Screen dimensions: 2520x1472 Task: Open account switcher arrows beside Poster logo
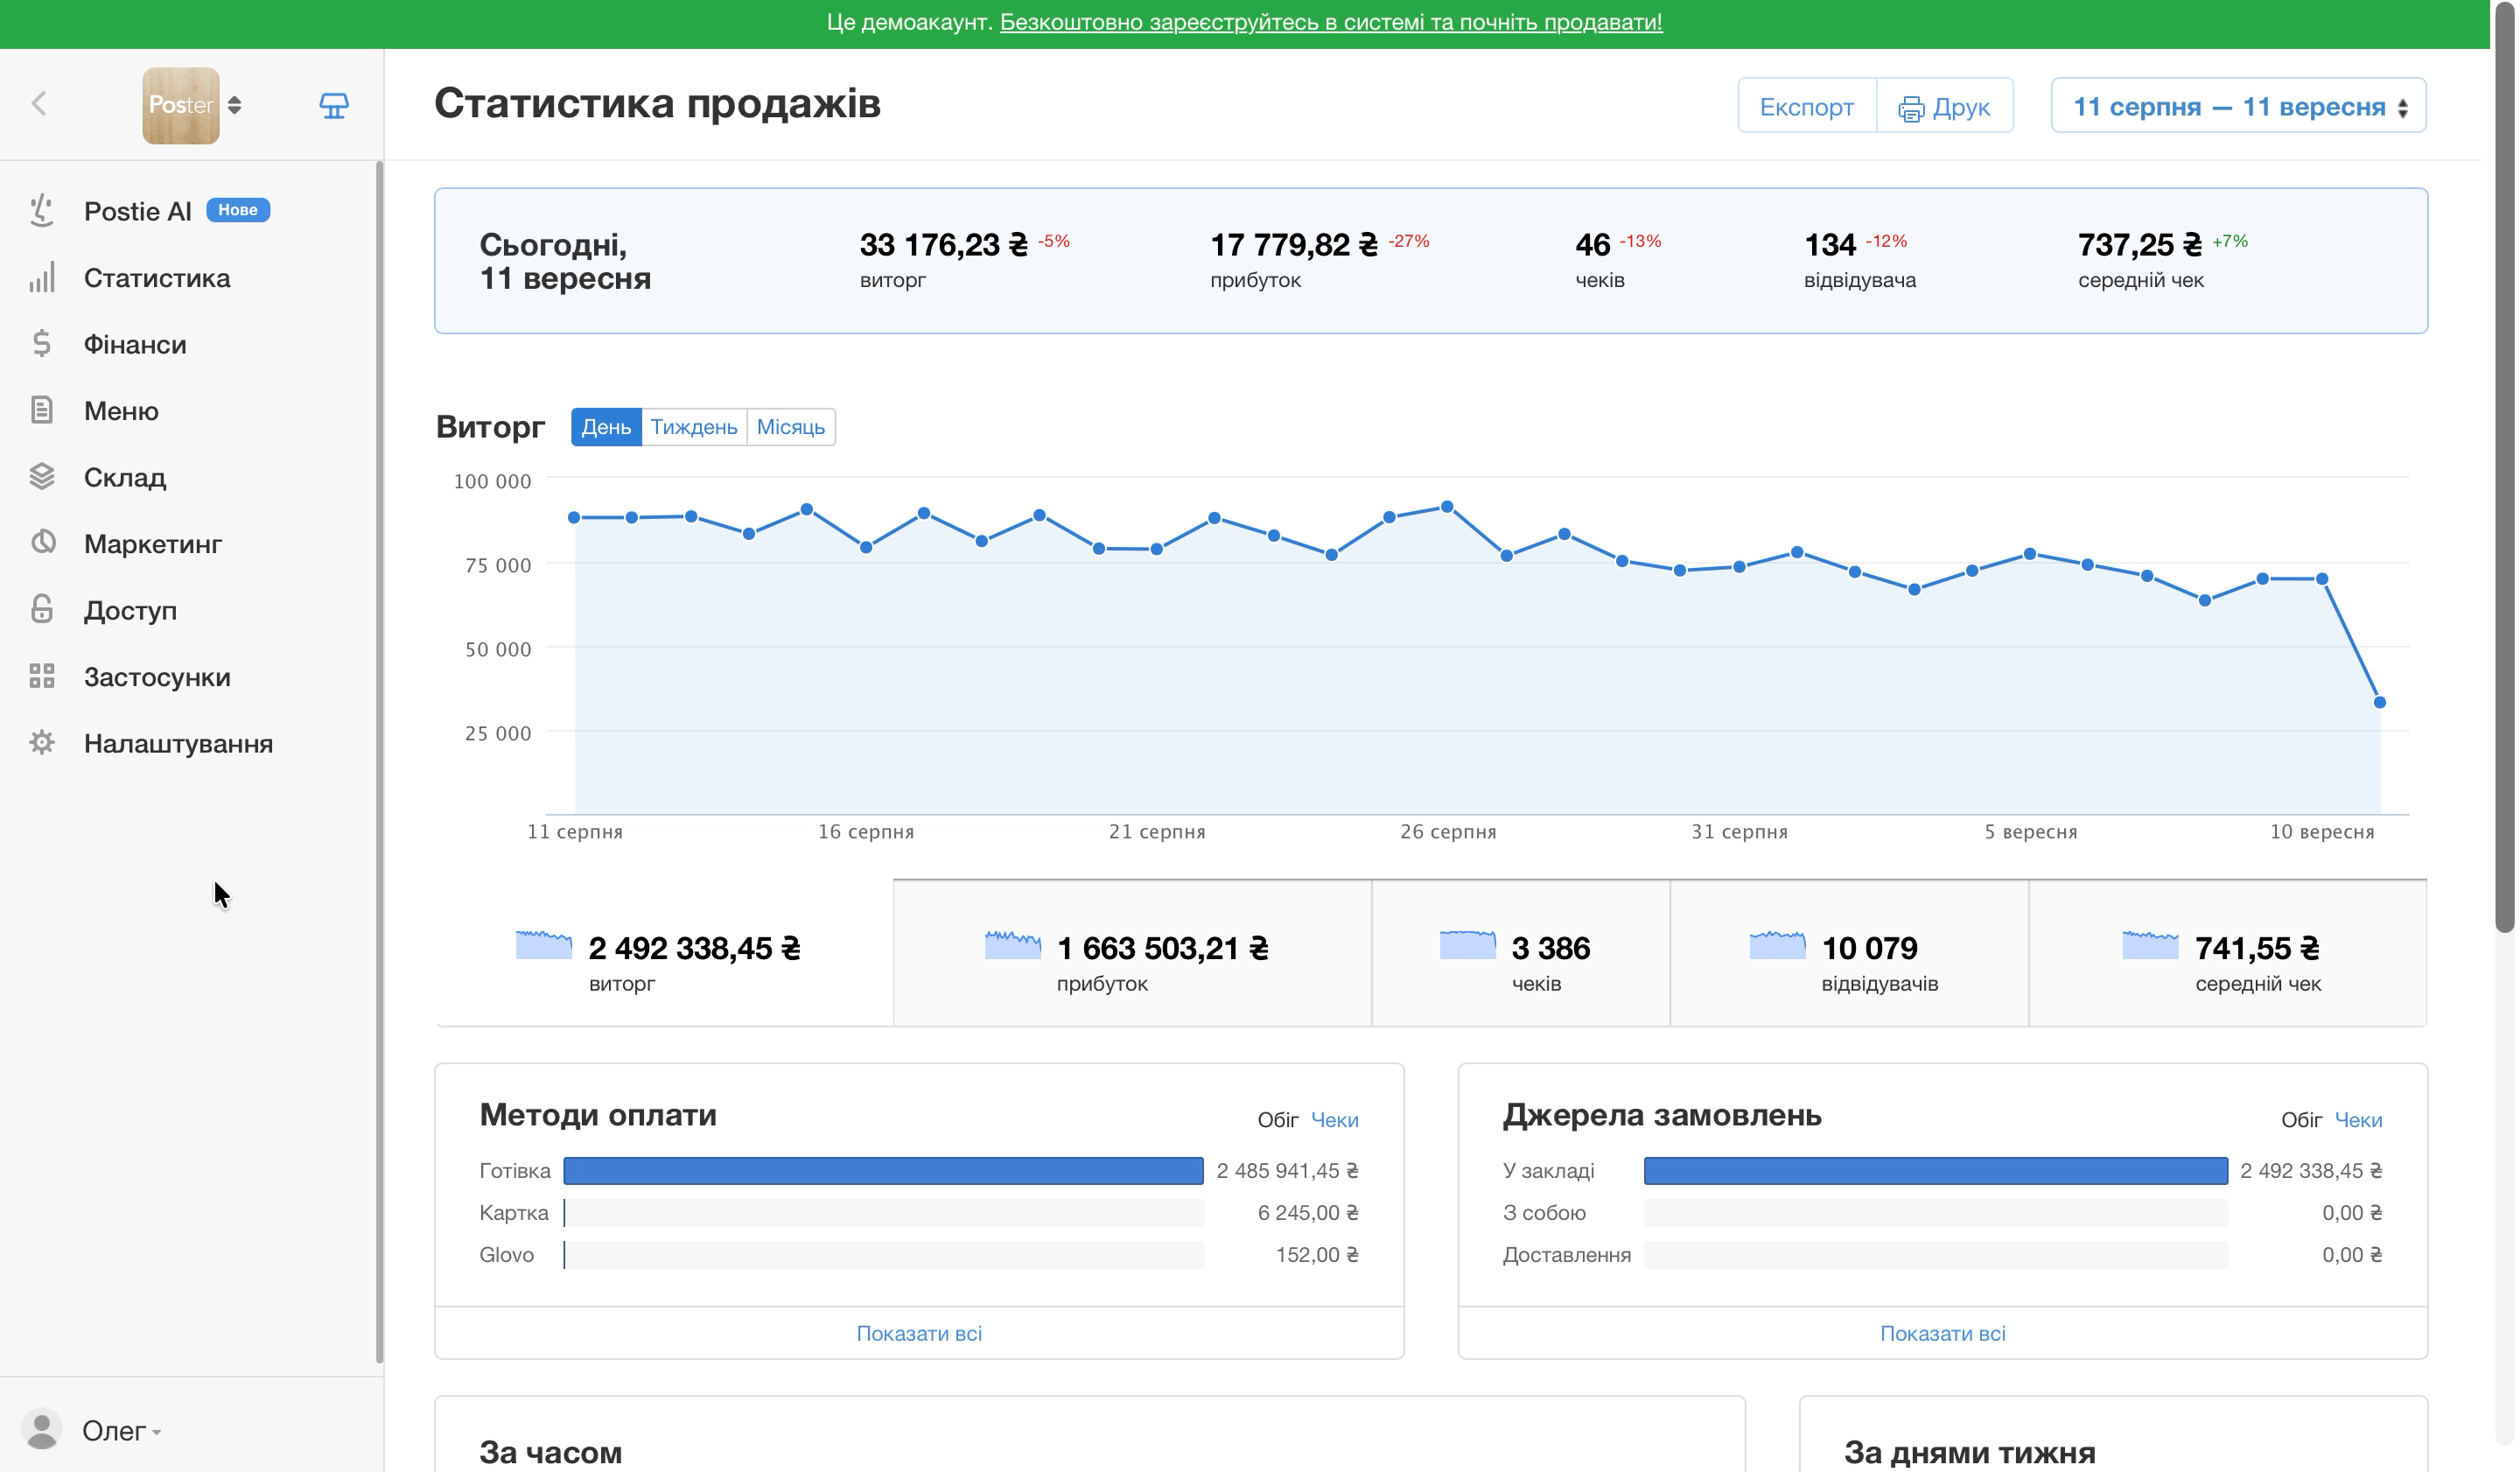[235, 105]
